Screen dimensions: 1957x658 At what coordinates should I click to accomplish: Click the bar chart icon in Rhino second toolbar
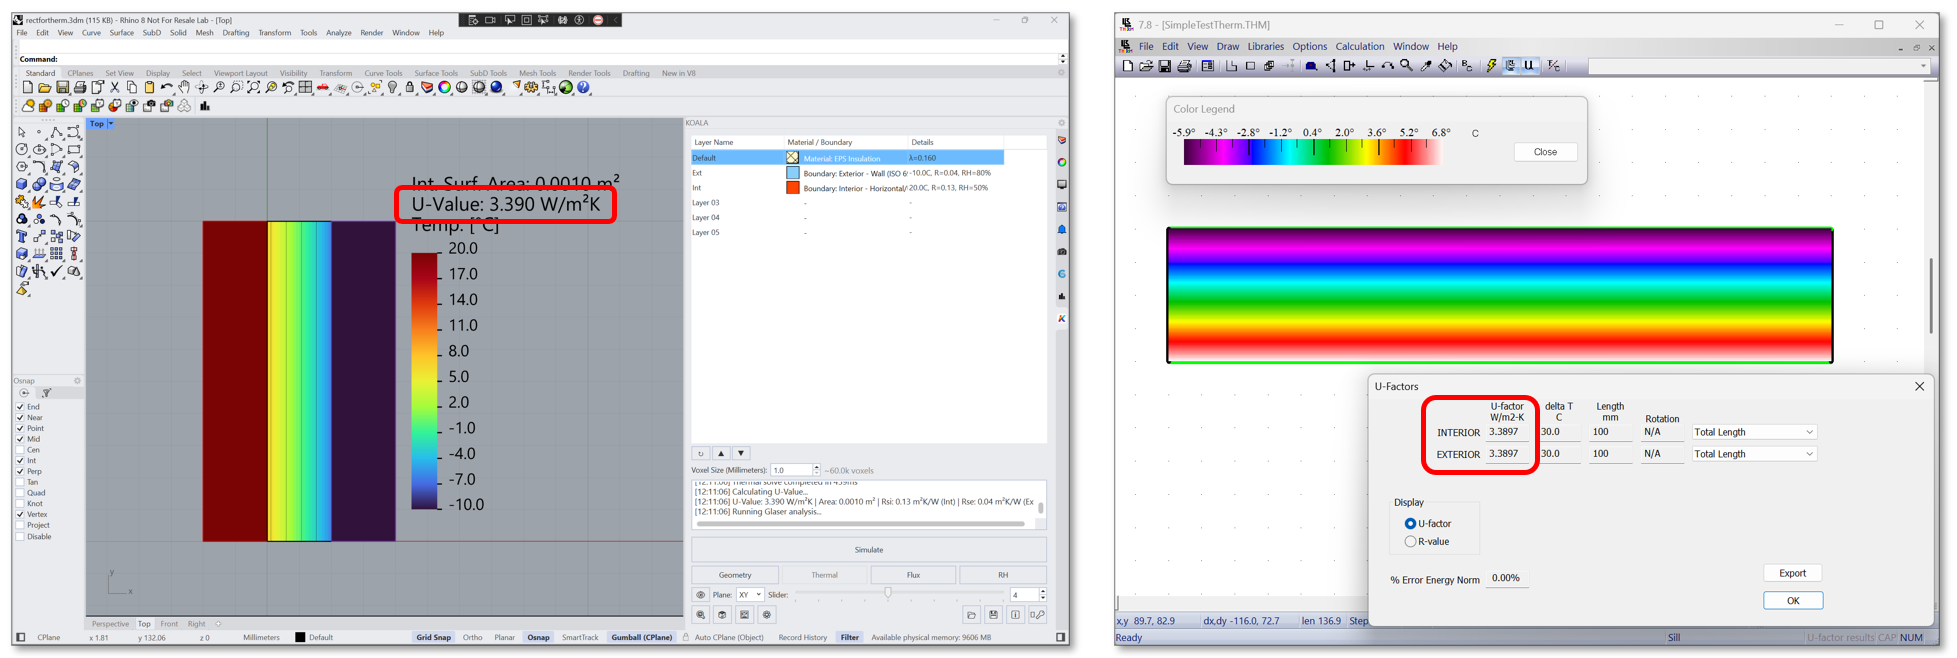click(x=205, y=106)
